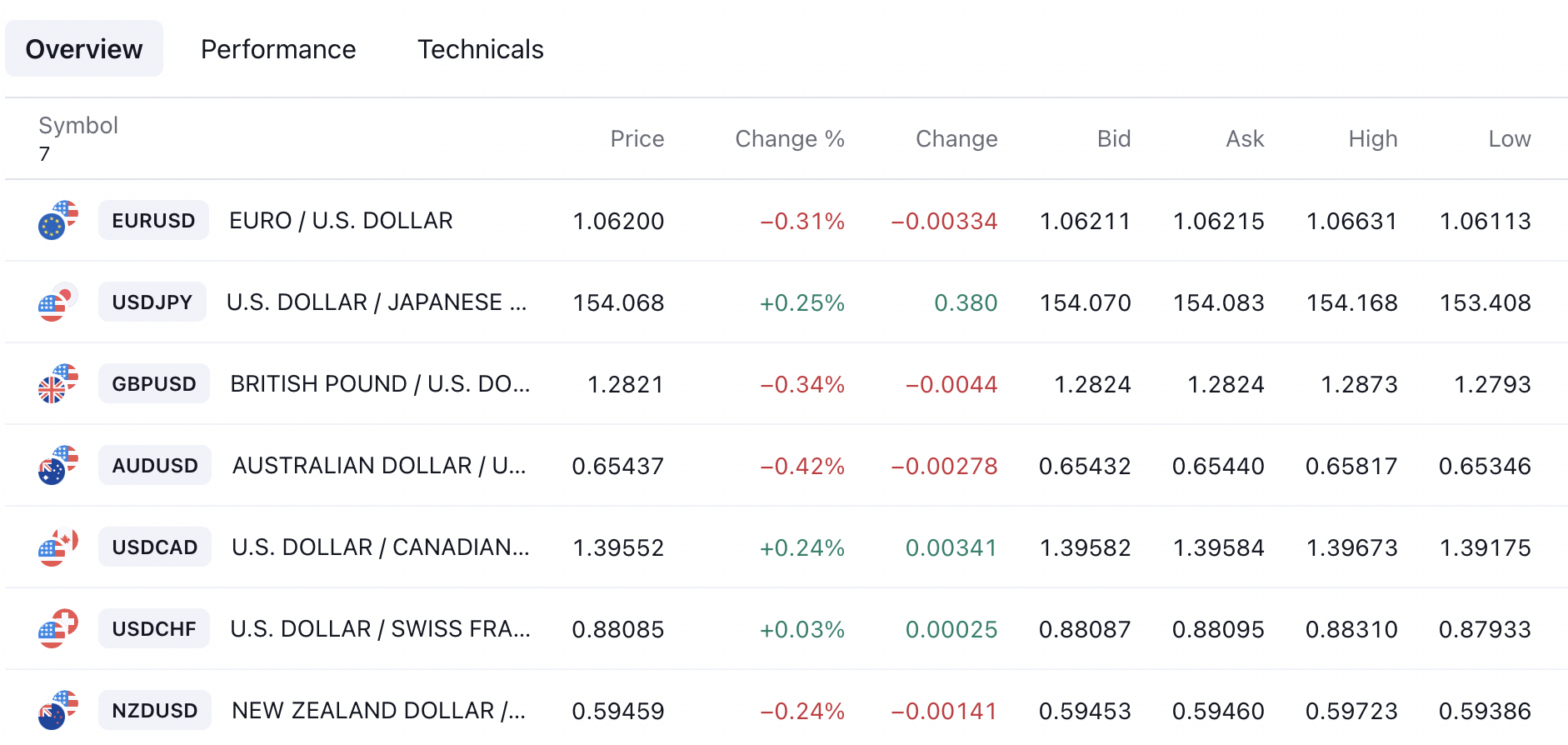Image resolution: width=1568 pixels, height=745 pixels.
Task: Click the EURUSD currency pair flag icon
Action: [x=55, y=221]
